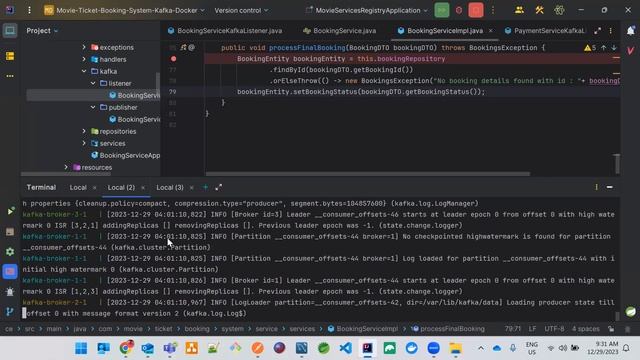Switch to Local (3) terminal tab

[170, 187]
